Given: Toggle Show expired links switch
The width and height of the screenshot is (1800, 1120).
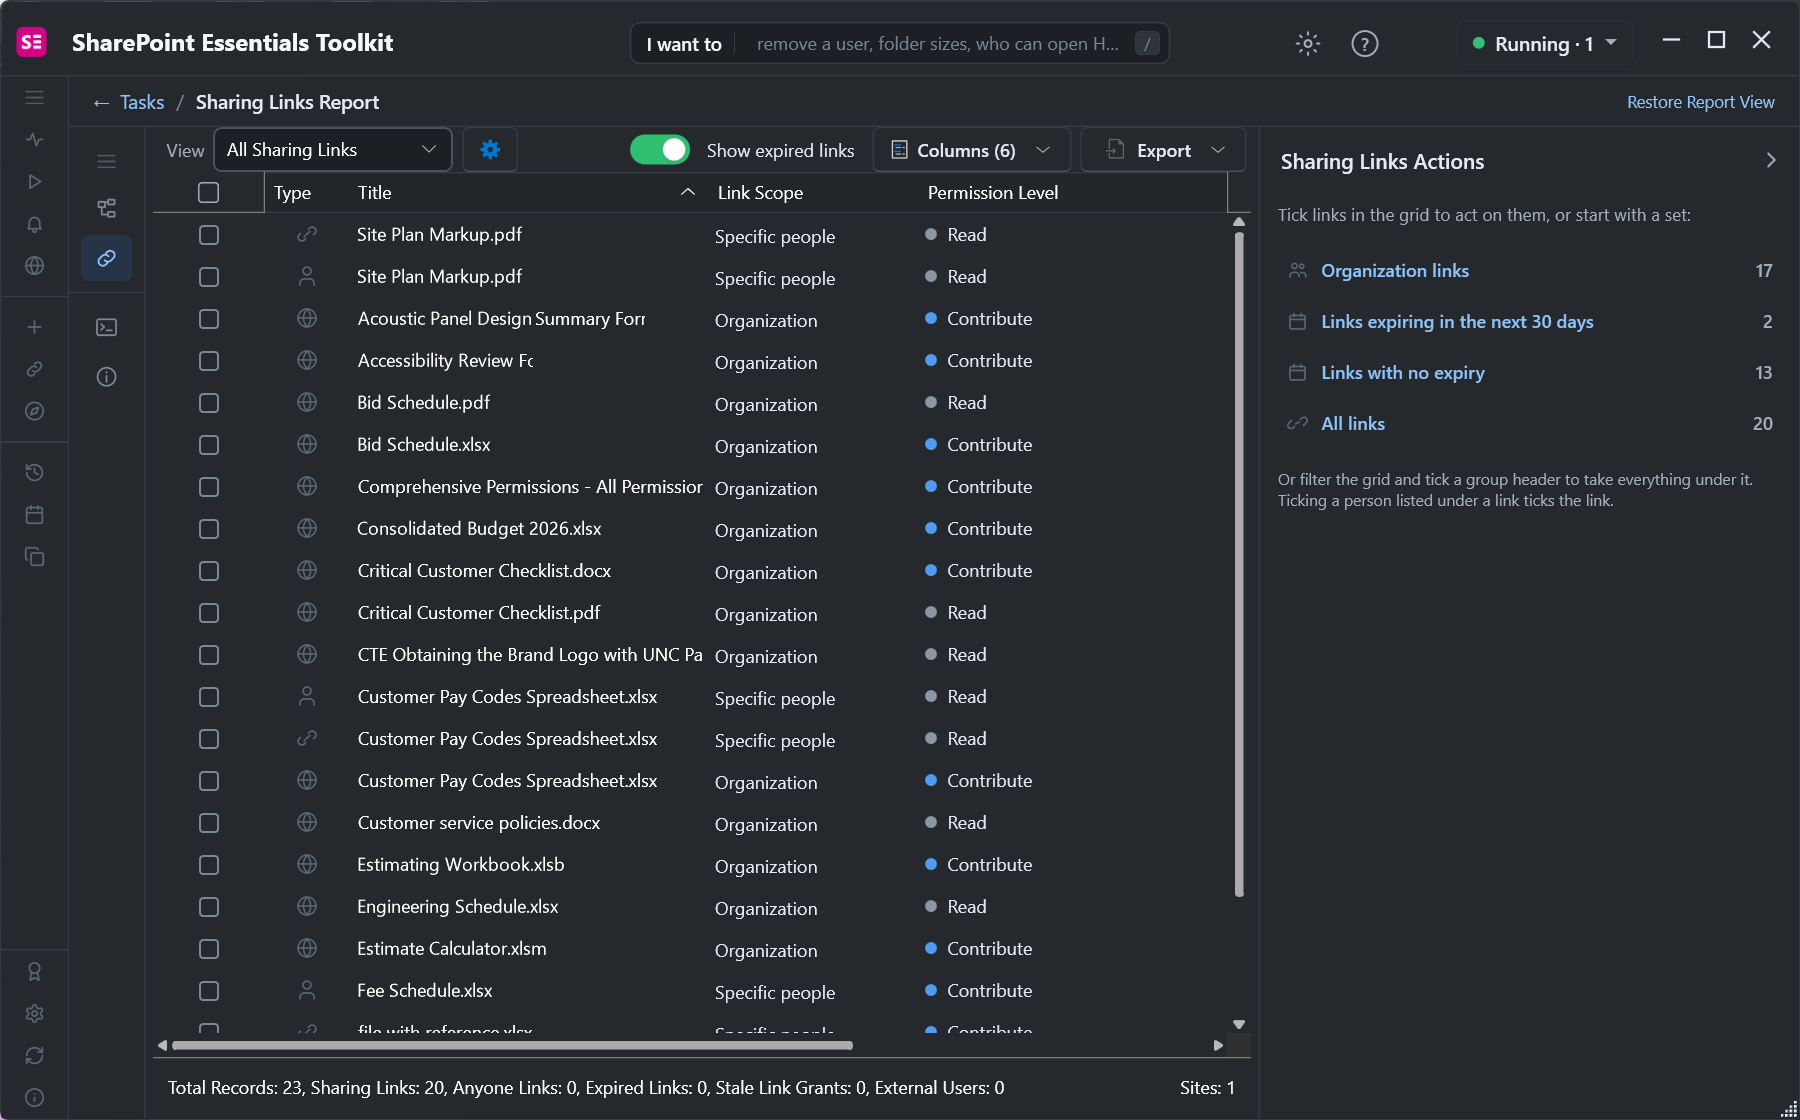Looking at the screenshot, I should (660, 150).
